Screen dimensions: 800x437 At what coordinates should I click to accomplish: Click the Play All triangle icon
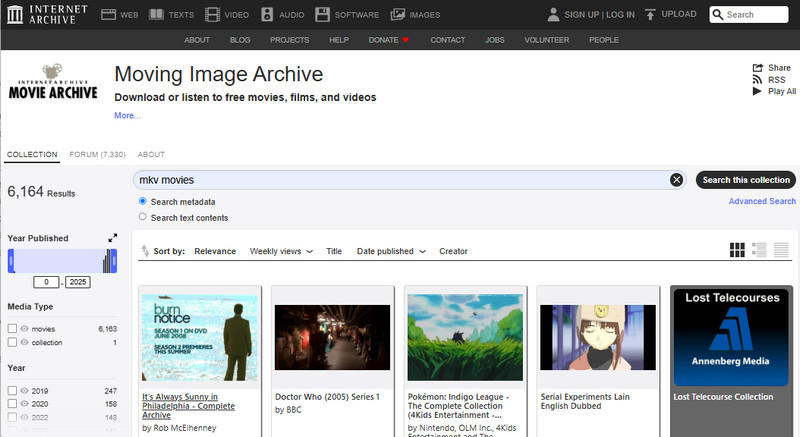pyautogui.click(x=757, y=91)
